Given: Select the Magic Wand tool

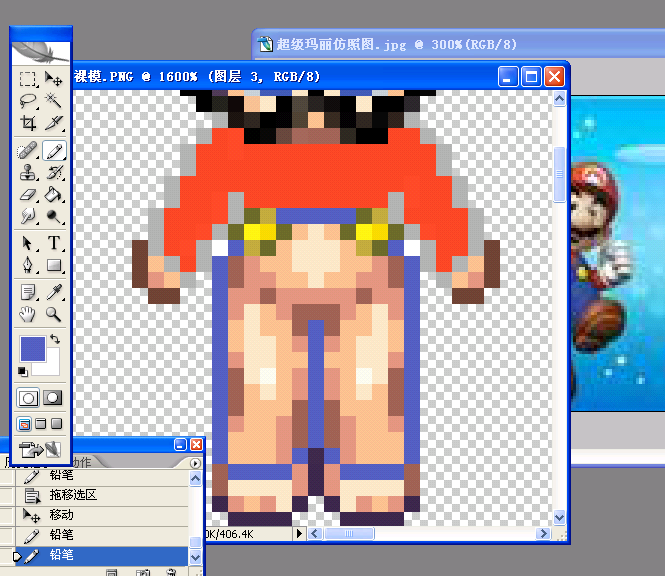Looking at the screenshot, I should [54, 101].
